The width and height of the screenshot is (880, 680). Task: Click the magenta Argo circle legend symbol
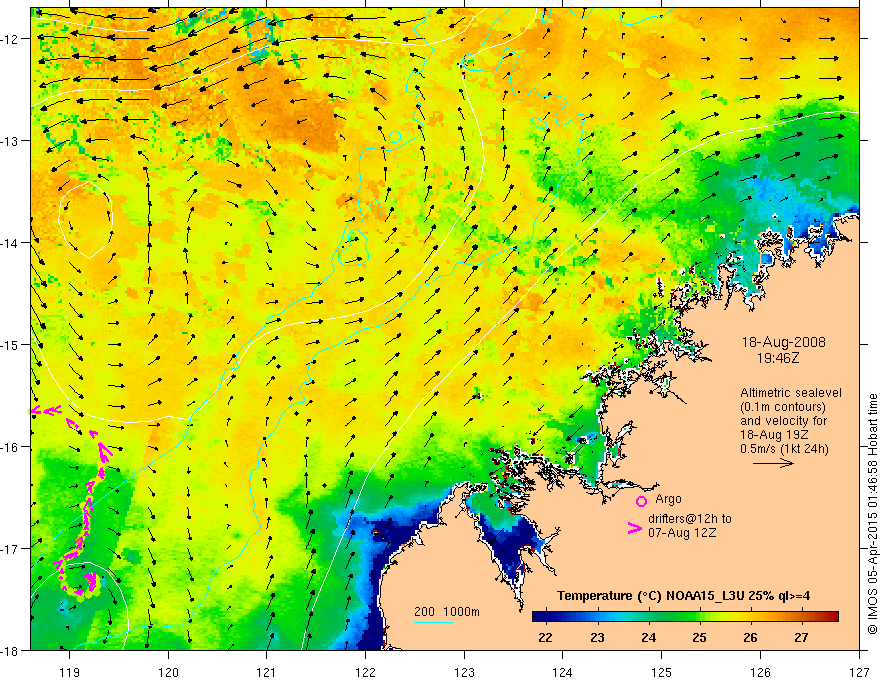(641, 501)
